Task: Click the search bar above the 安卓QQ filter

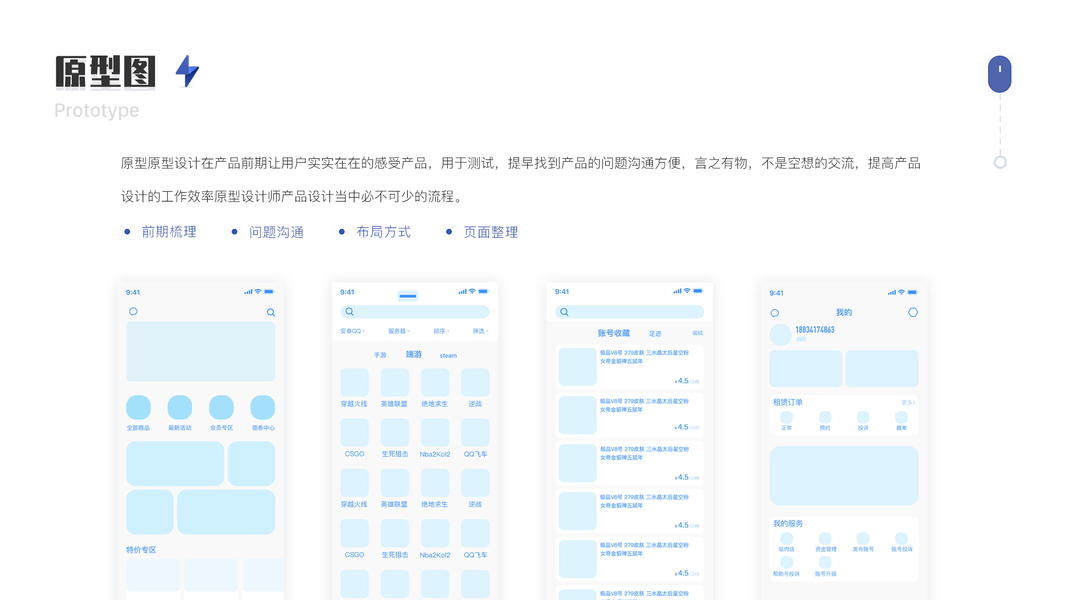Action: click(x=414, y=312)
